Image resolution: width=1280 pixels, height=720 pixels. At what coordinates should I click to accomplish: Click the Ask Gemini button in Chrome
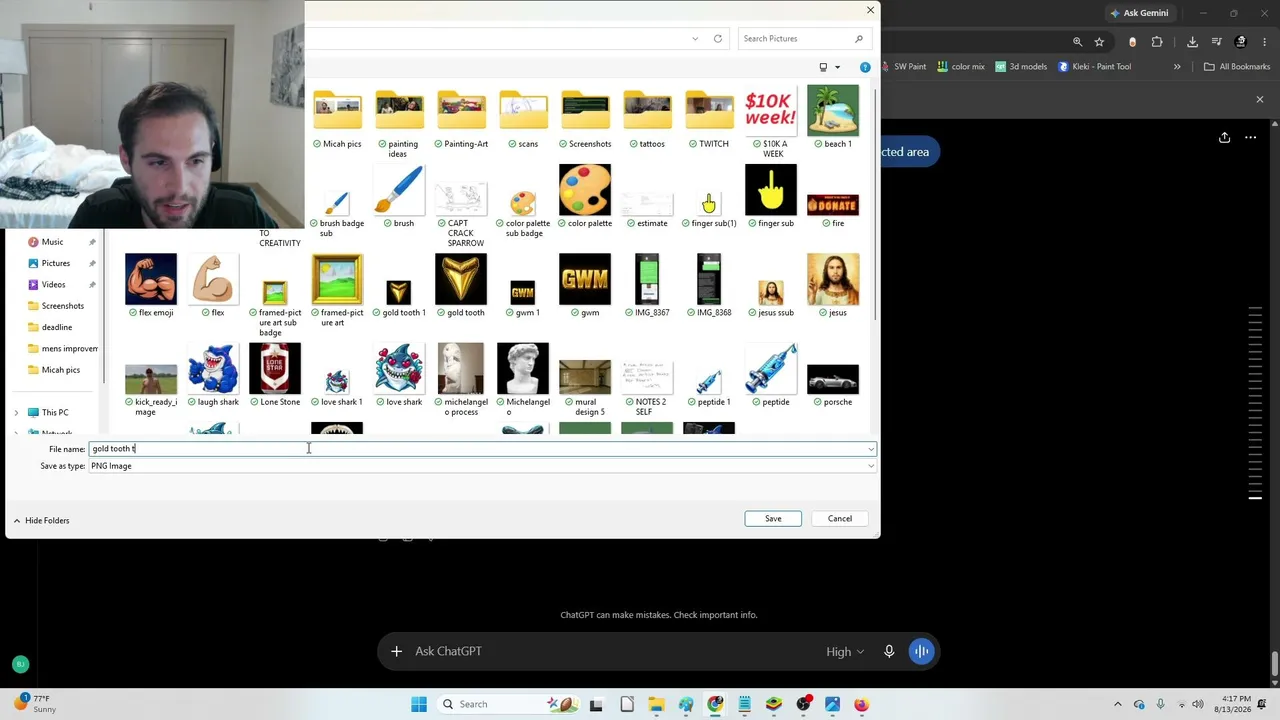point(1139,13)
